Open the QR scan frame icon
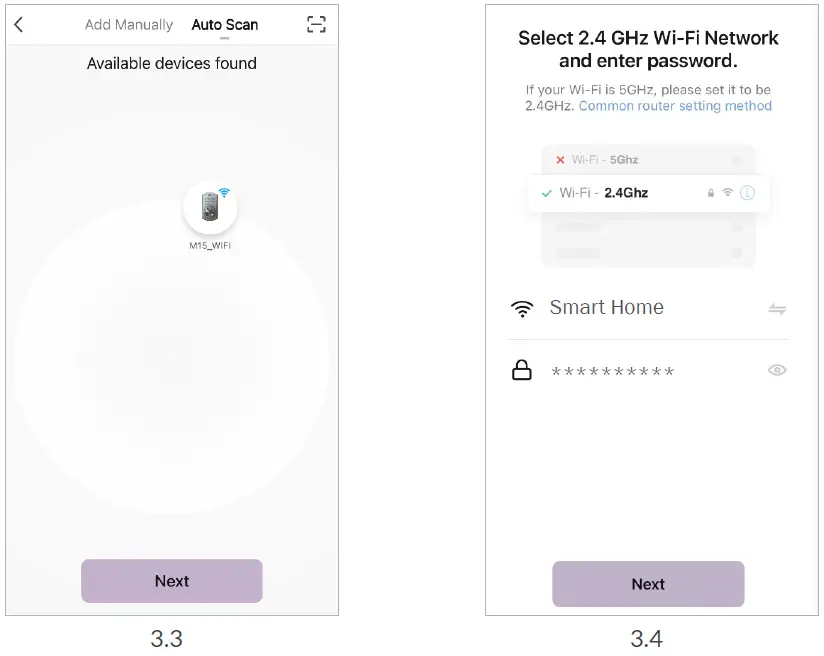 tap(316, 25)
